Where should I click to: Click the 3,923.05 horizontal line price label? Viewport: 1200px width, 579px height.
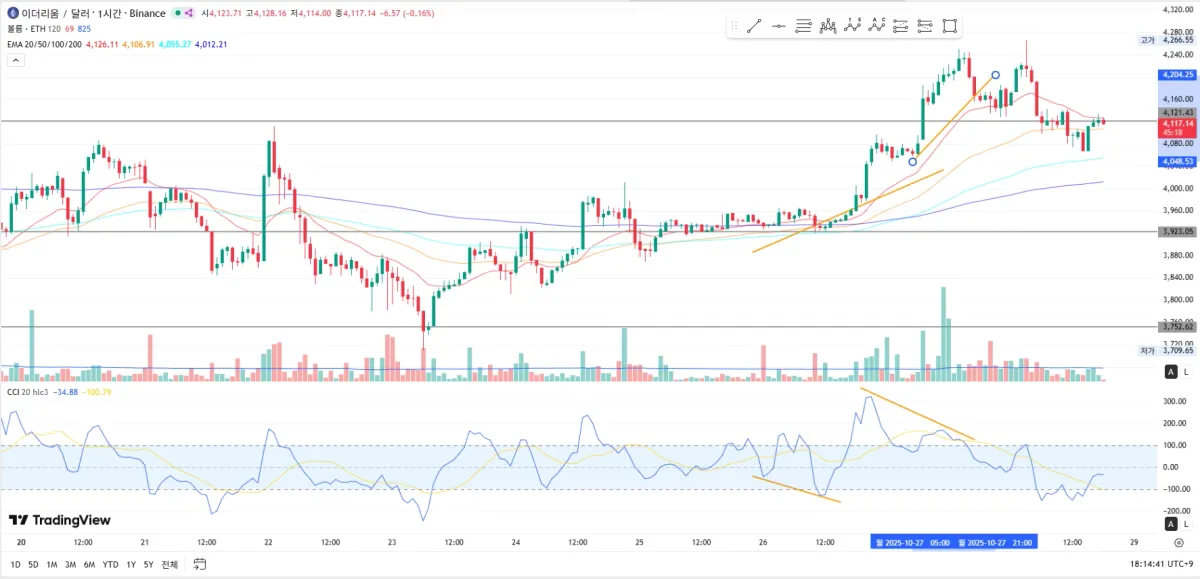(x=1177, y=231)
